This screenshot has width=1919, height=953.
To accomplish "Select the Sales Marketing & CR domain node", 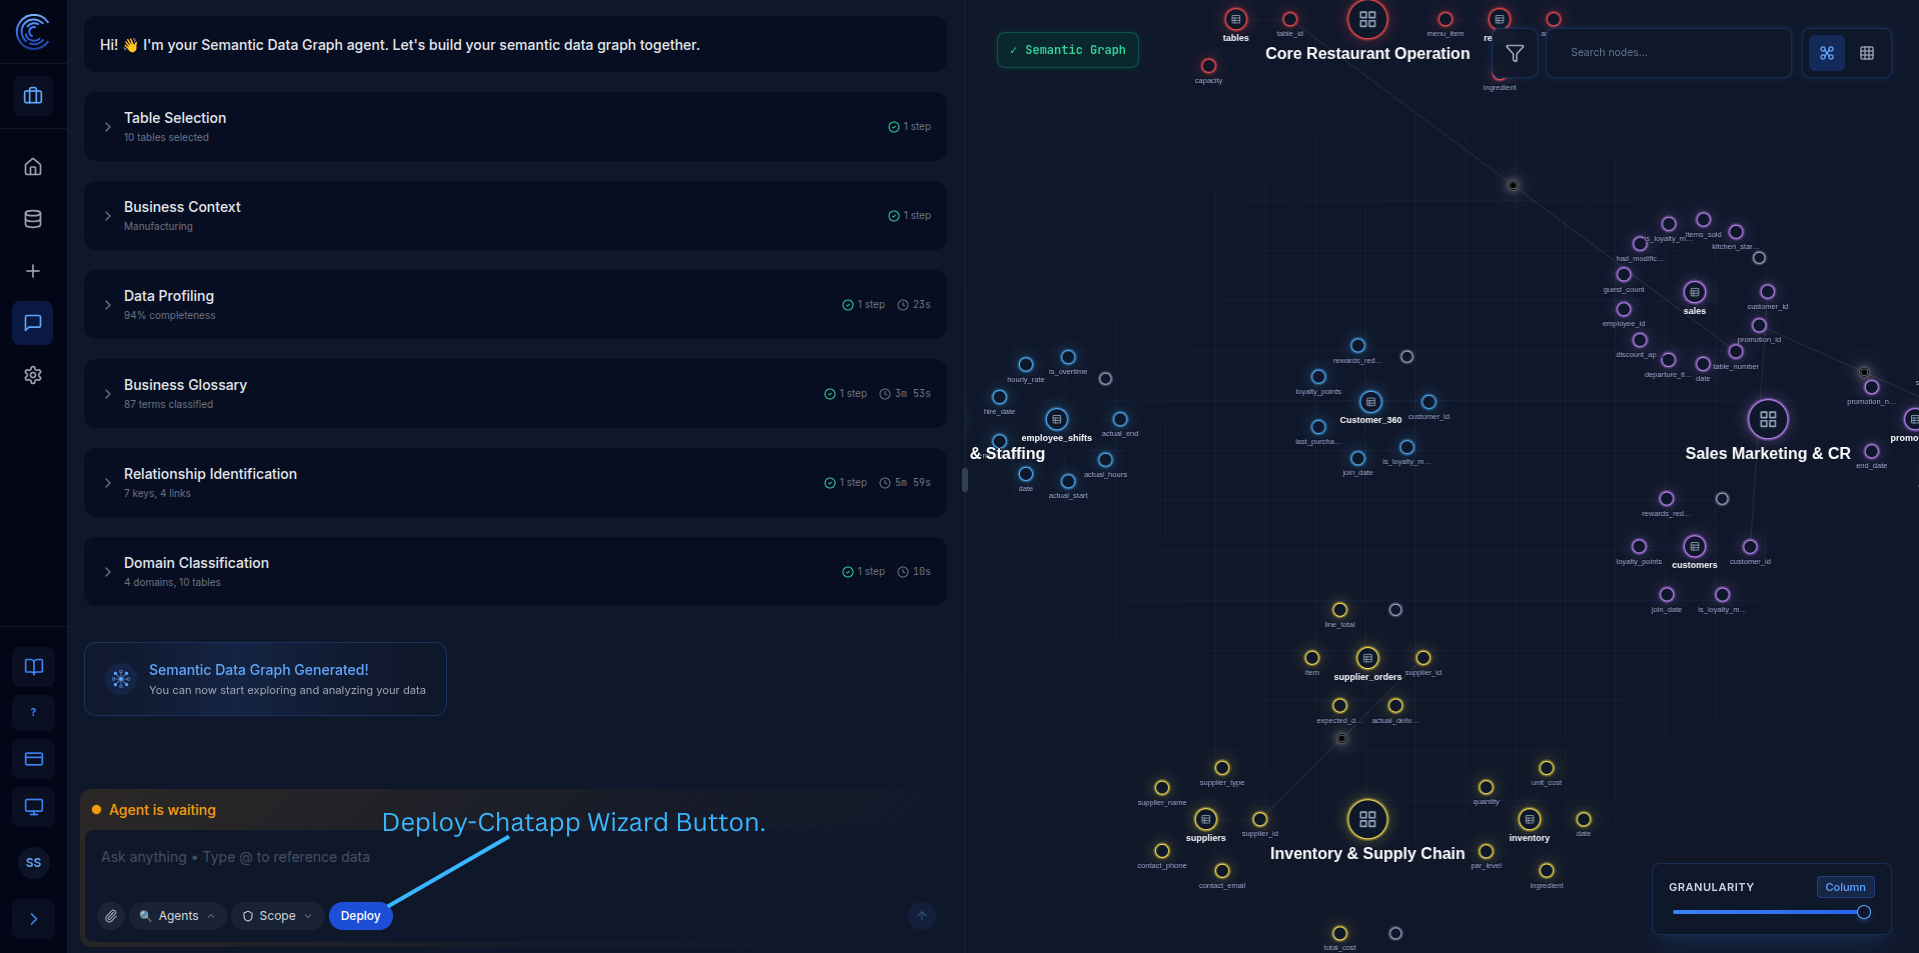I will click(x=1768, y=420).
